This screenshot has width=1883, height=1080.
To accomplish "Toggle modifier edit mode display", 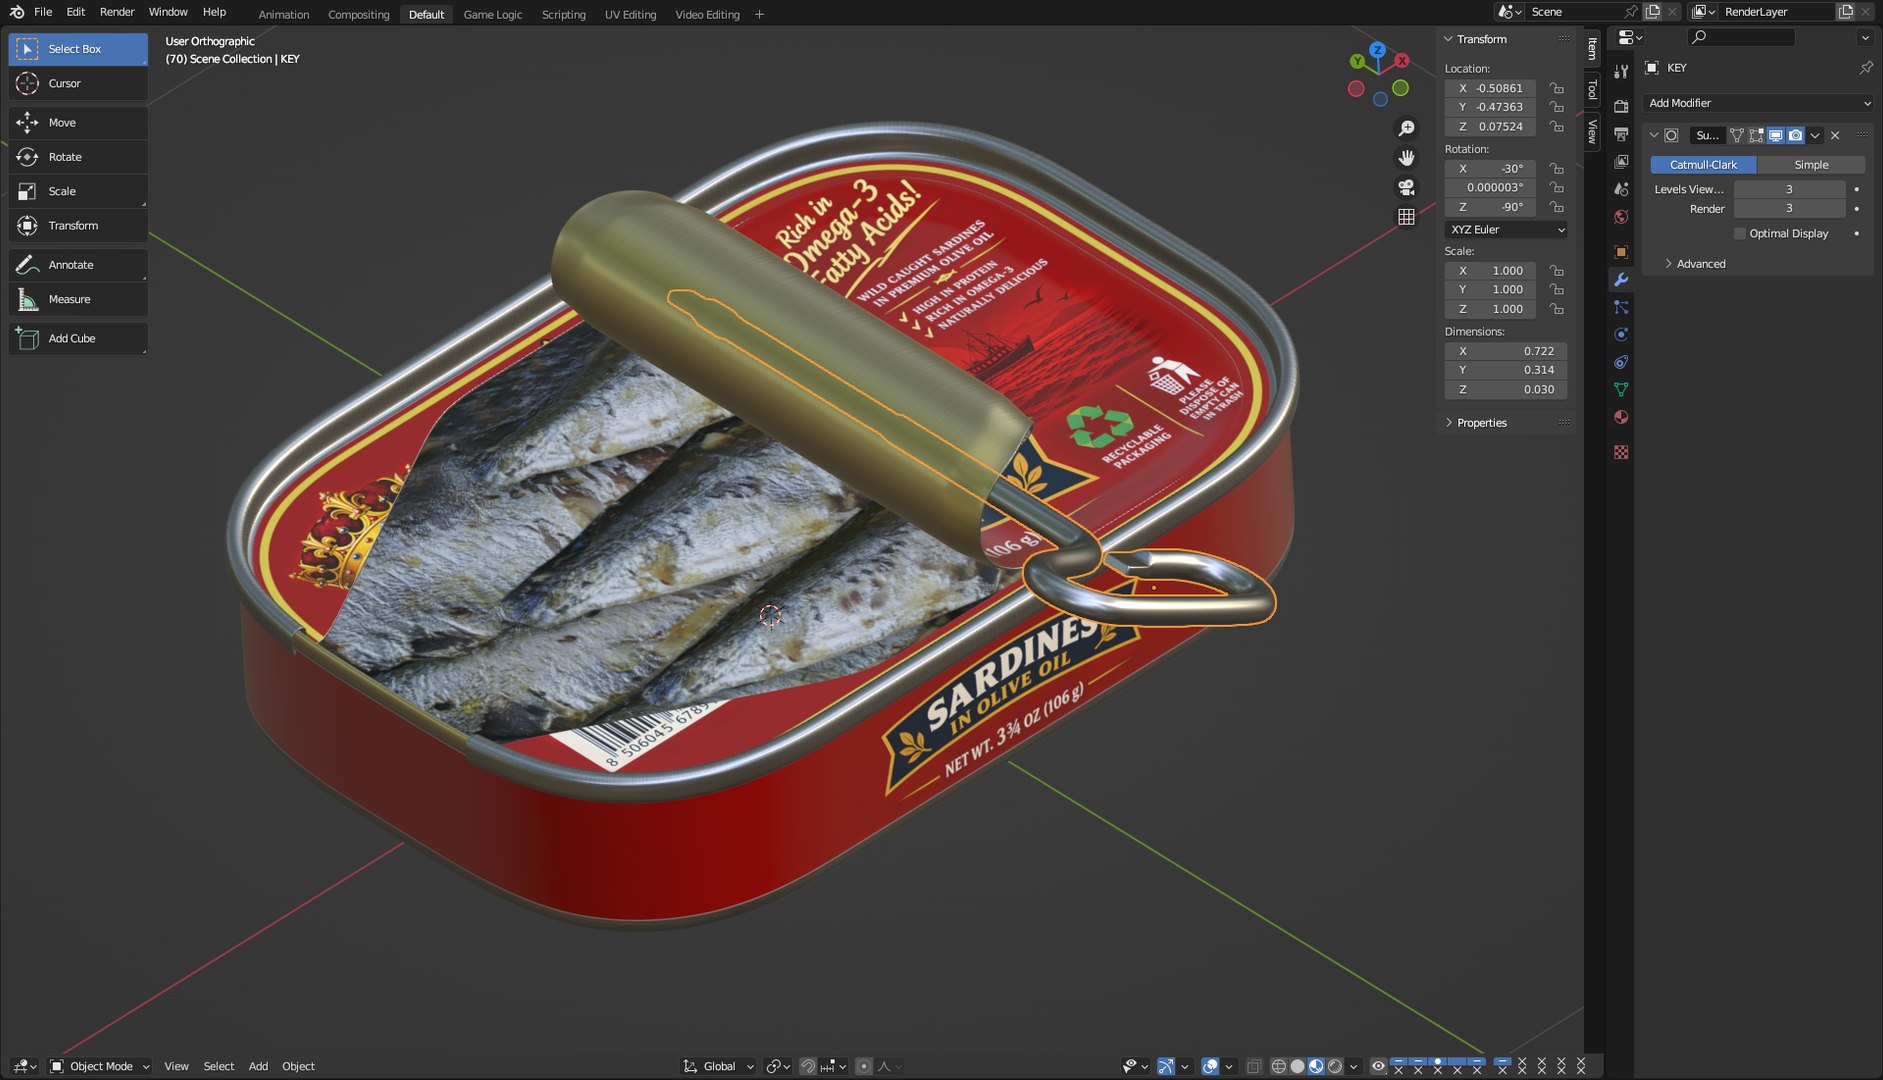I will click(x=1756, y=135).
